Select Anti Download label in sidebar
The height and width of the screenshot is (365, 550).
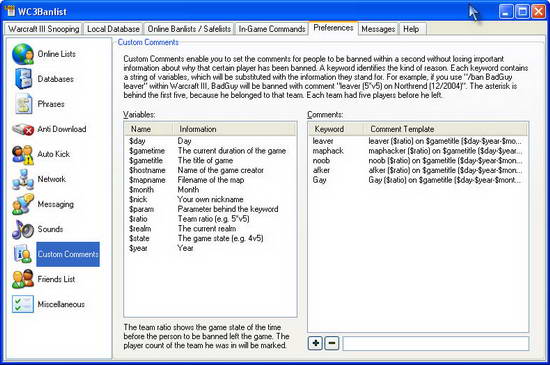point(62,129)
